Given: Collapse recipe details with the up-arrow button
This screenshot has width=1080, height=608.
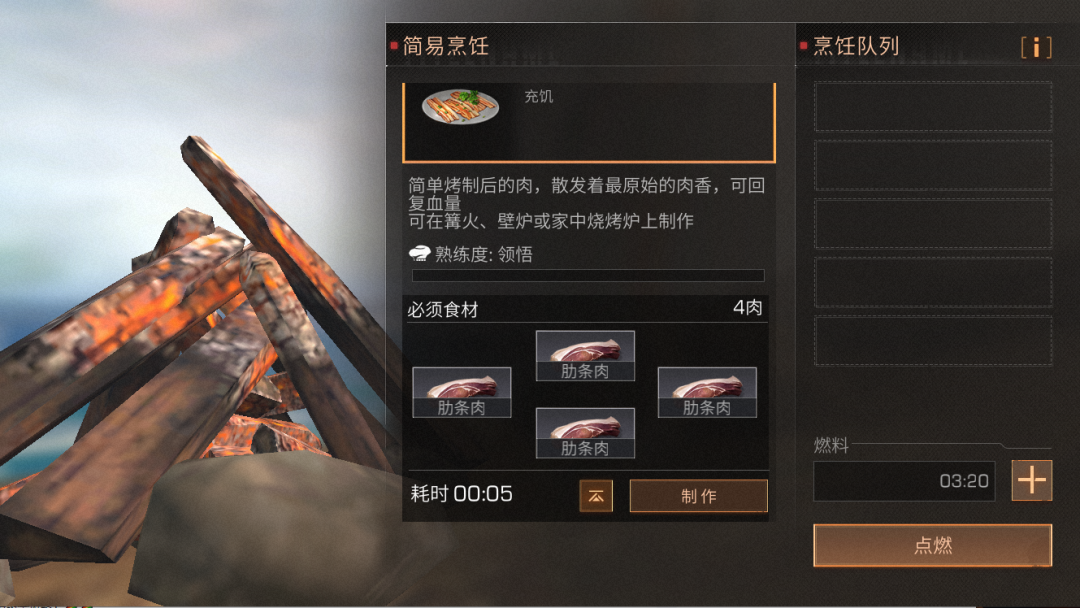Looking at the screenshot, I should [x=596, y=496].
